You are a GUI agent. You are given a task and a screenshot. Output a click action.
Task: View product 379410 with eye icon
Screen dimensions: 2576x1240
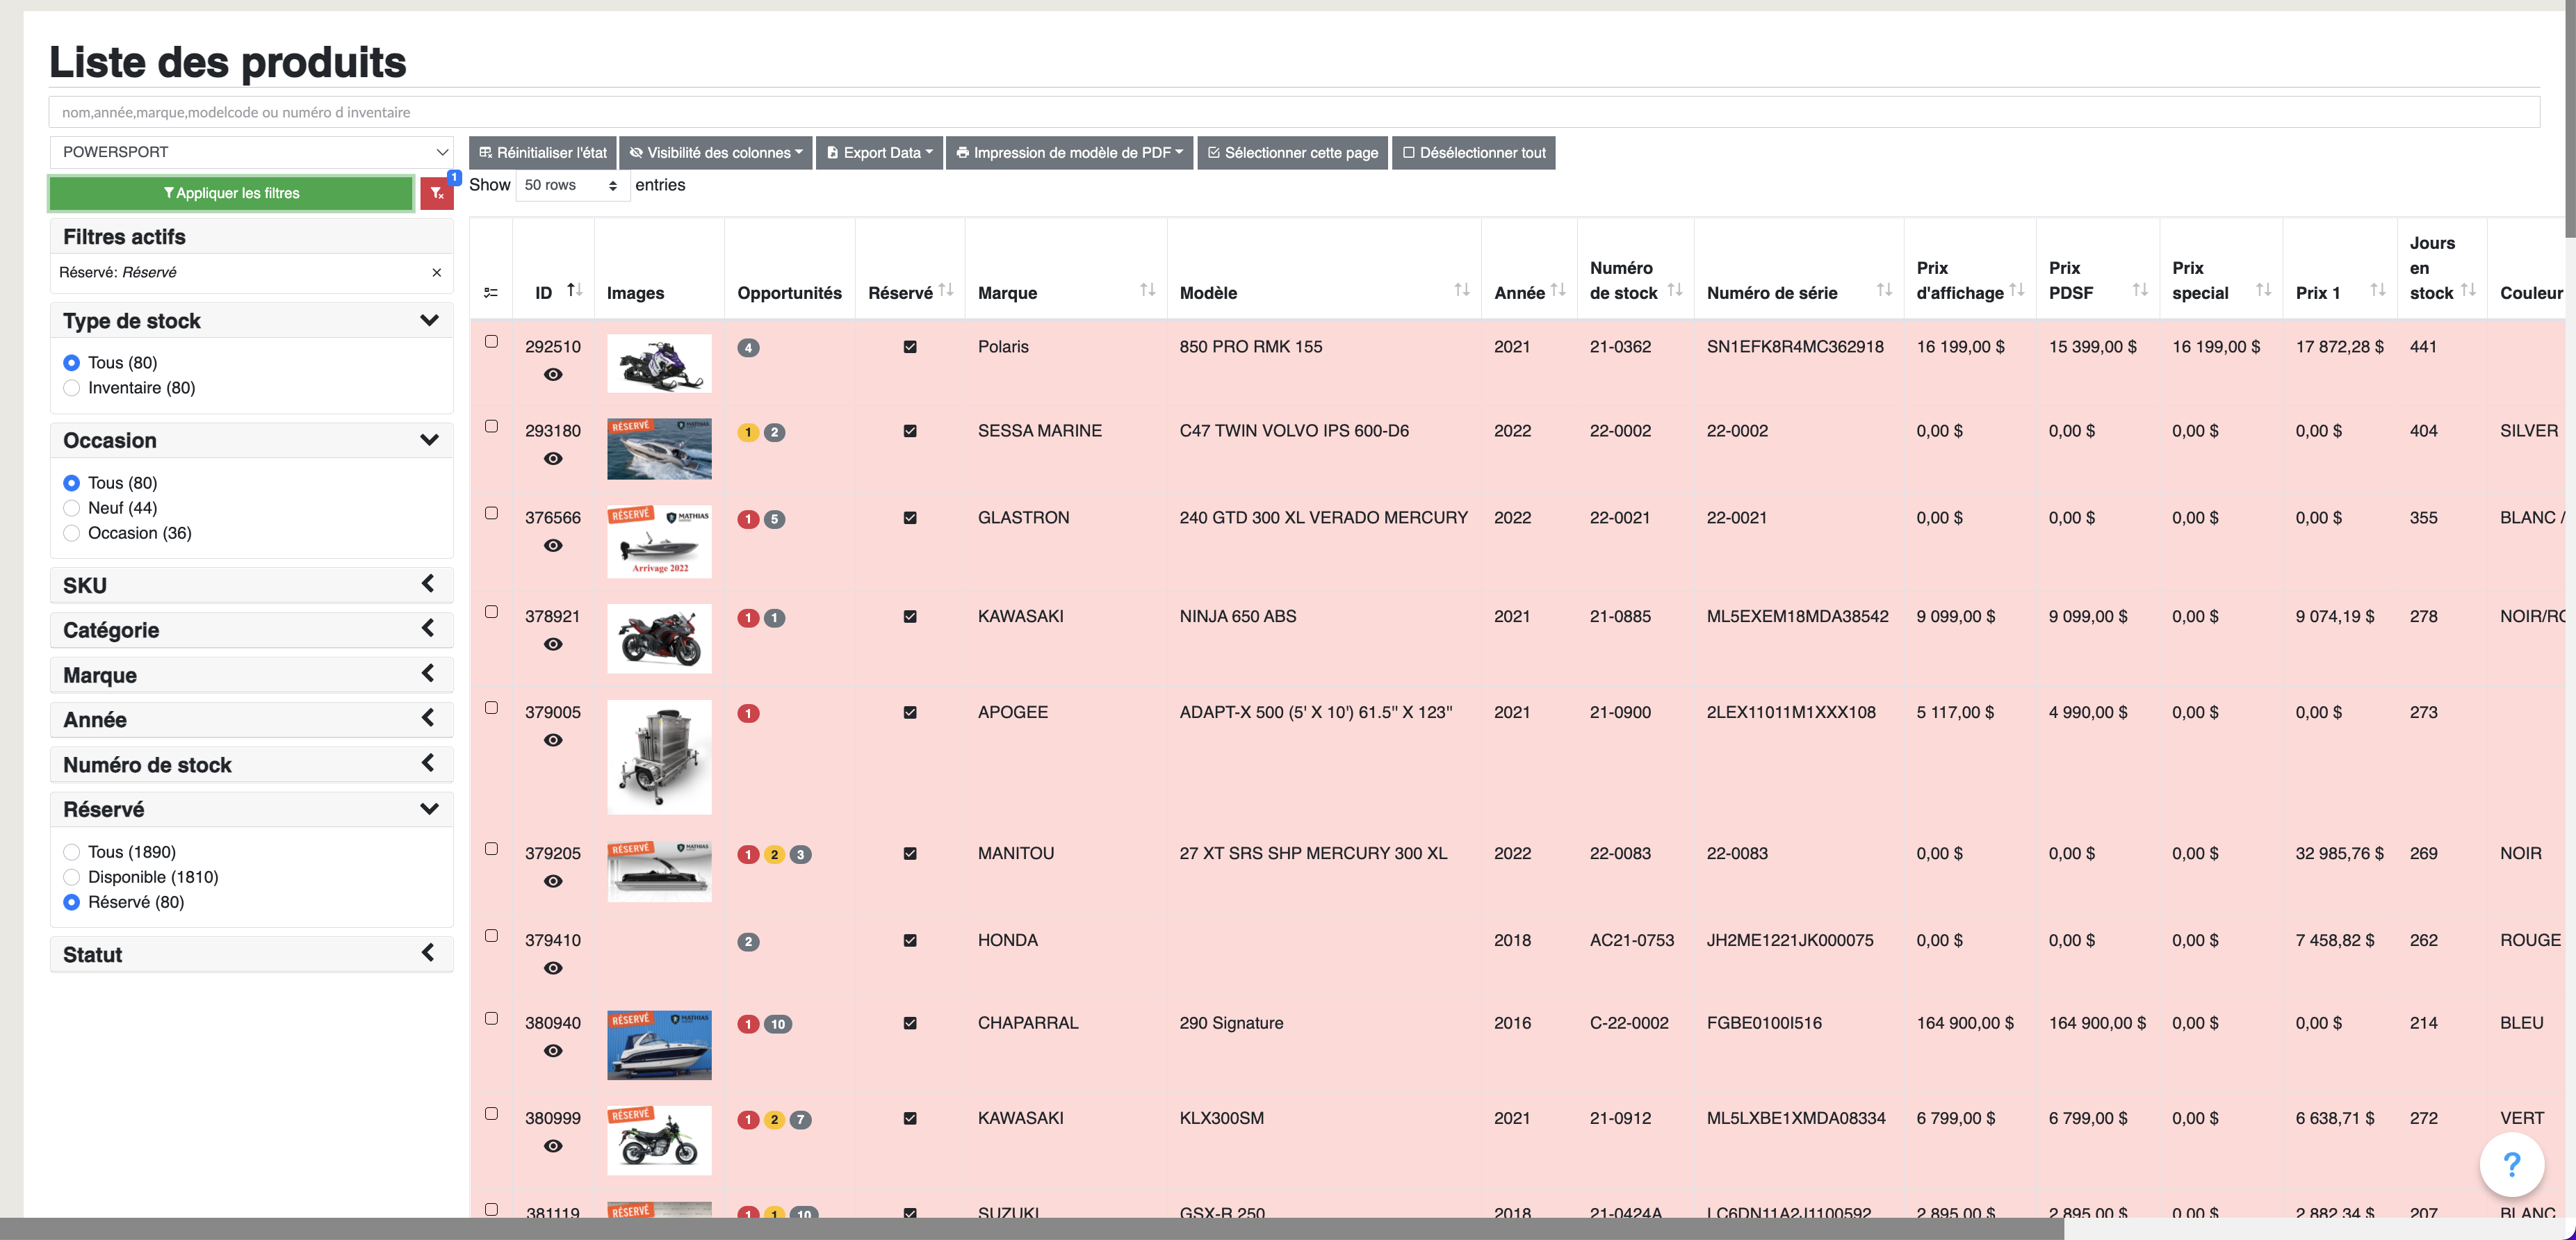[x=553, y=968]
